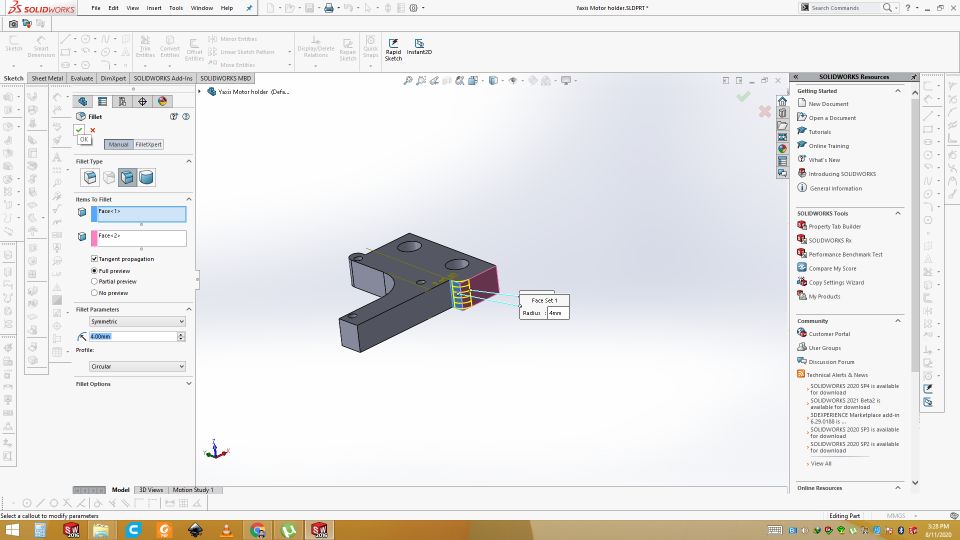The image size is (960, 540).
Task: Click Zoom to Area icon
Action: [421, 81]
